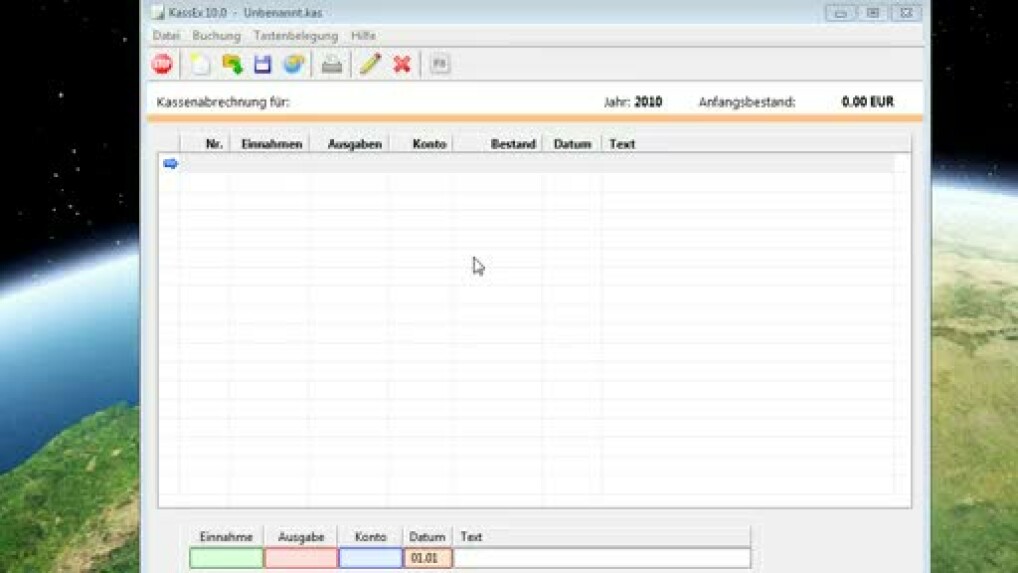1018x573 pixels.
Task: Click the blue Konto input field
Action: pyautogui.click(x=370, y=558)
